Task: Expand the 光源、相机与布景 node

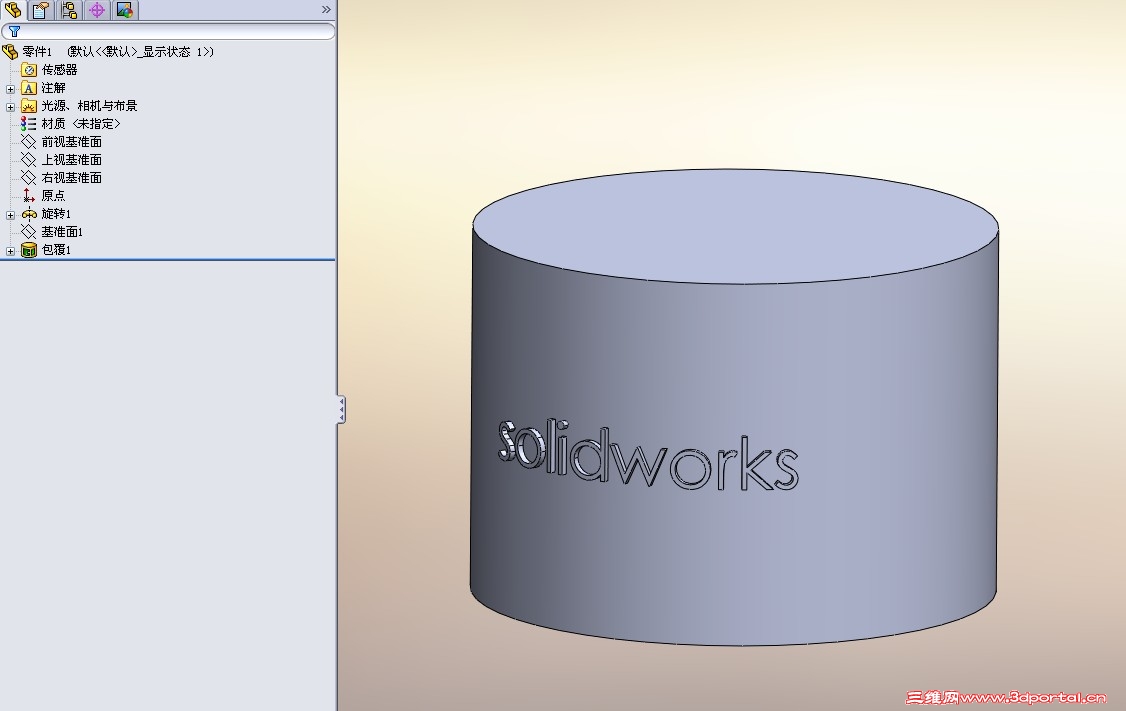Action: pos(10,107)
